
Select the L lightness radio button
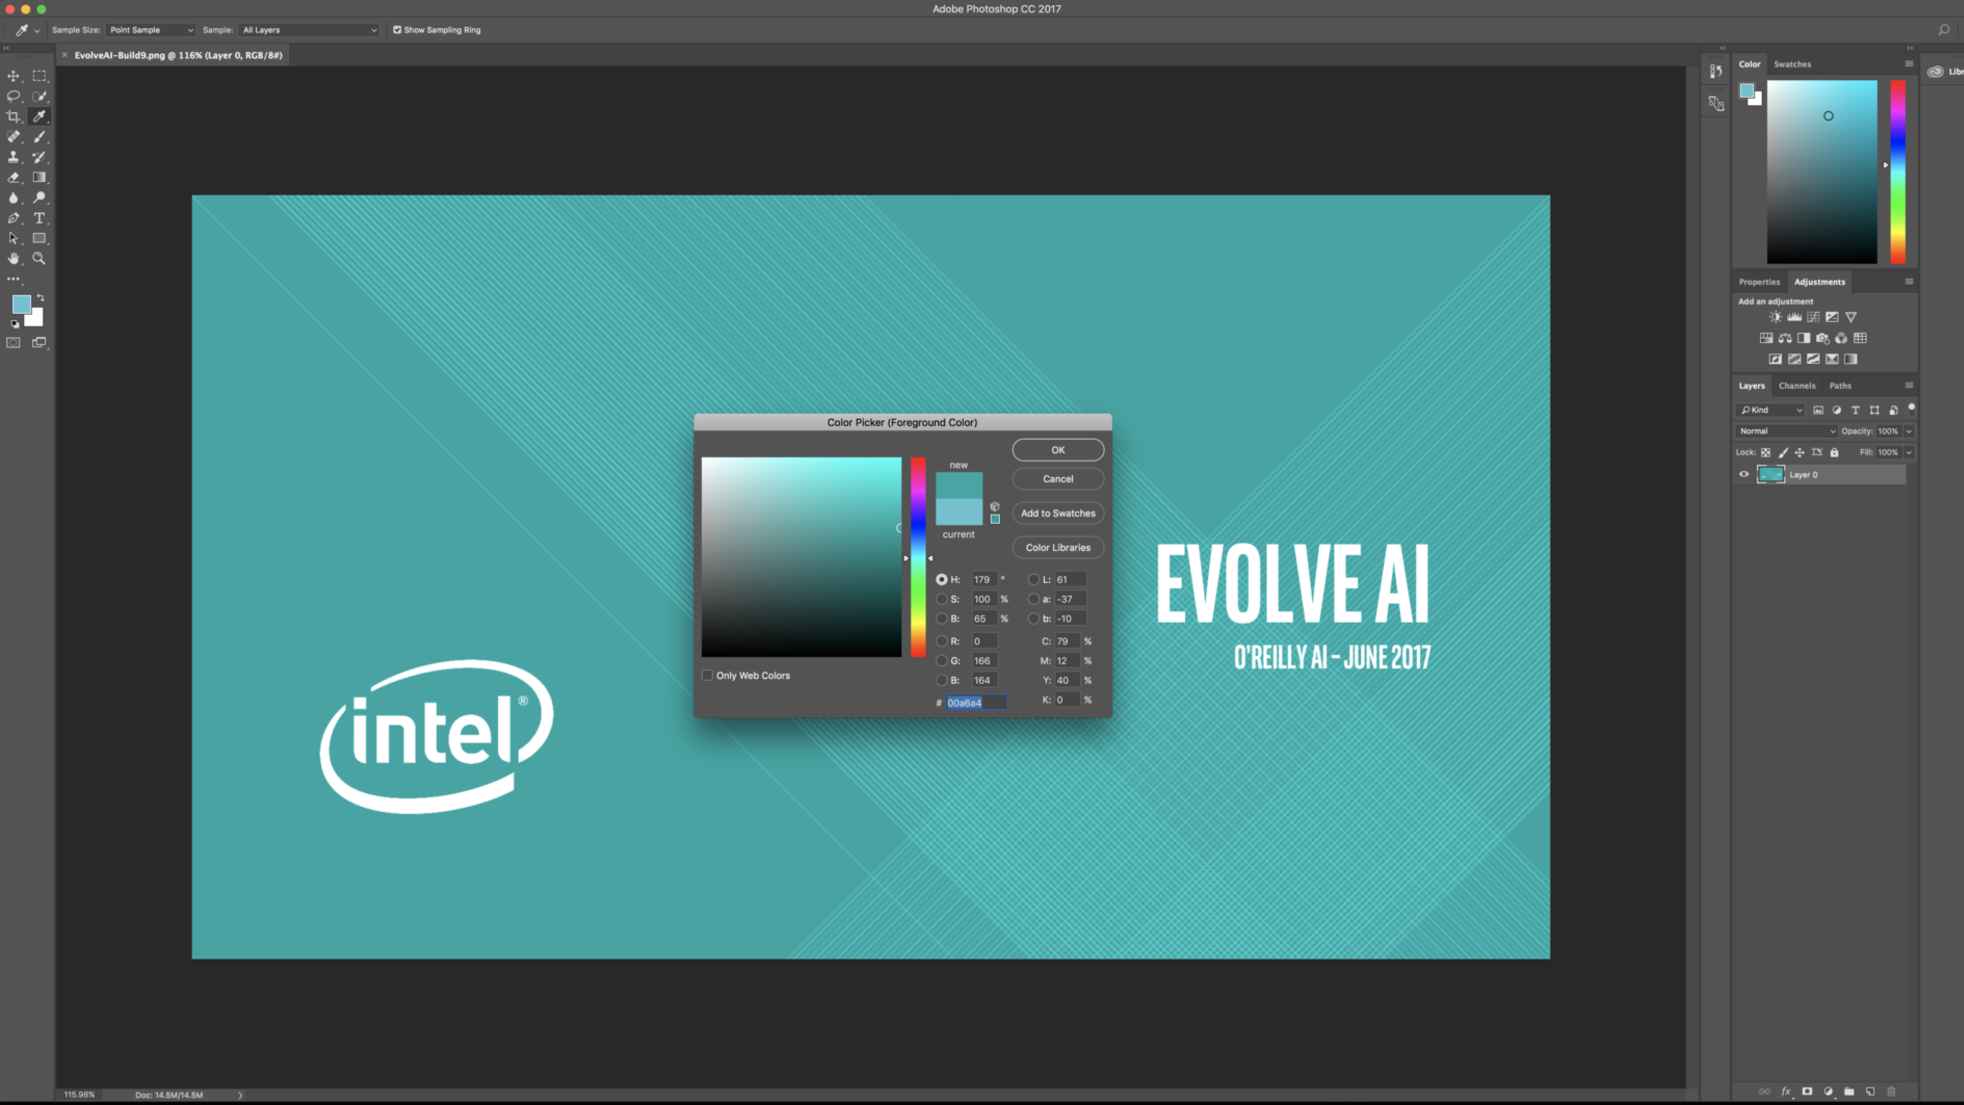1033,579
